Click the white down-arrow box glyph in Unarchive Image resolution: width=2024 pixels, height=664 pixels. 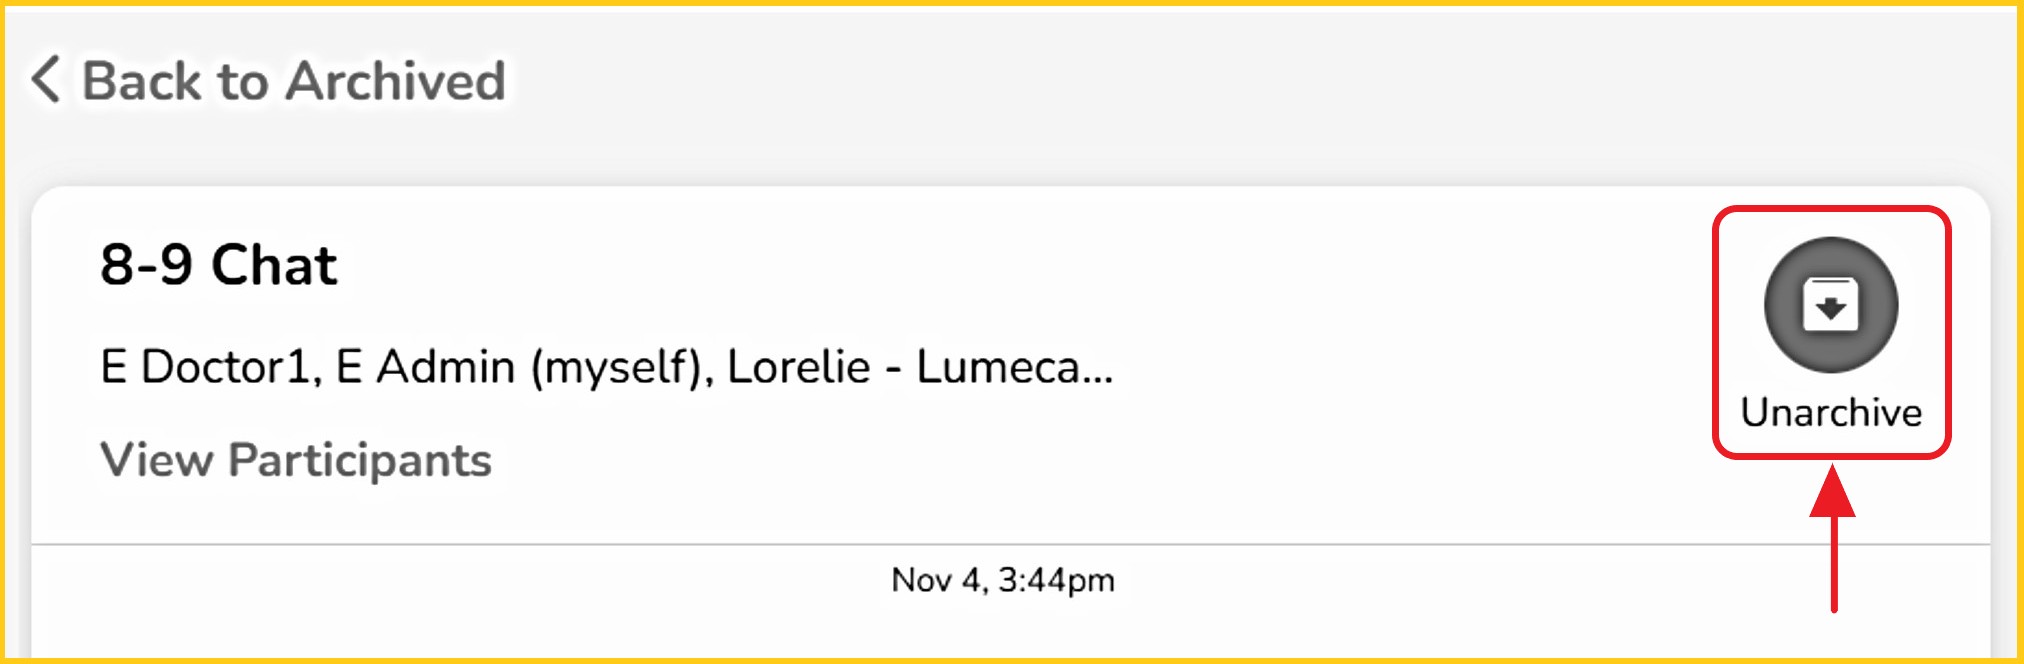(1830, 305)
